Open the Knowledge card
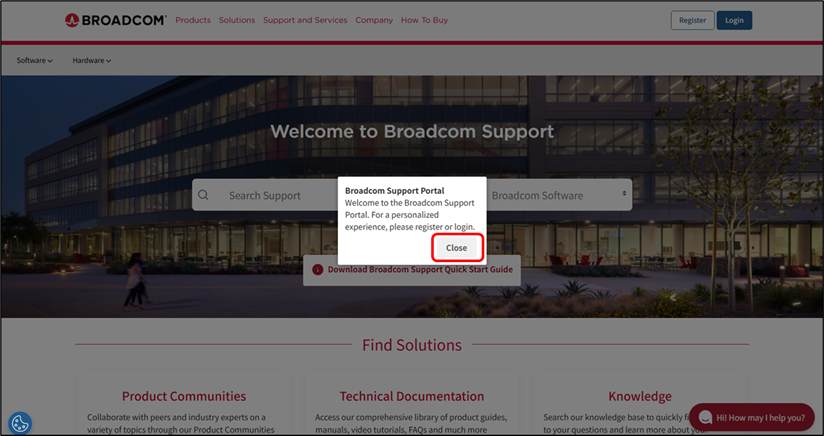The height and width of the screenshot is (436, 824). (x=640, y=404)
